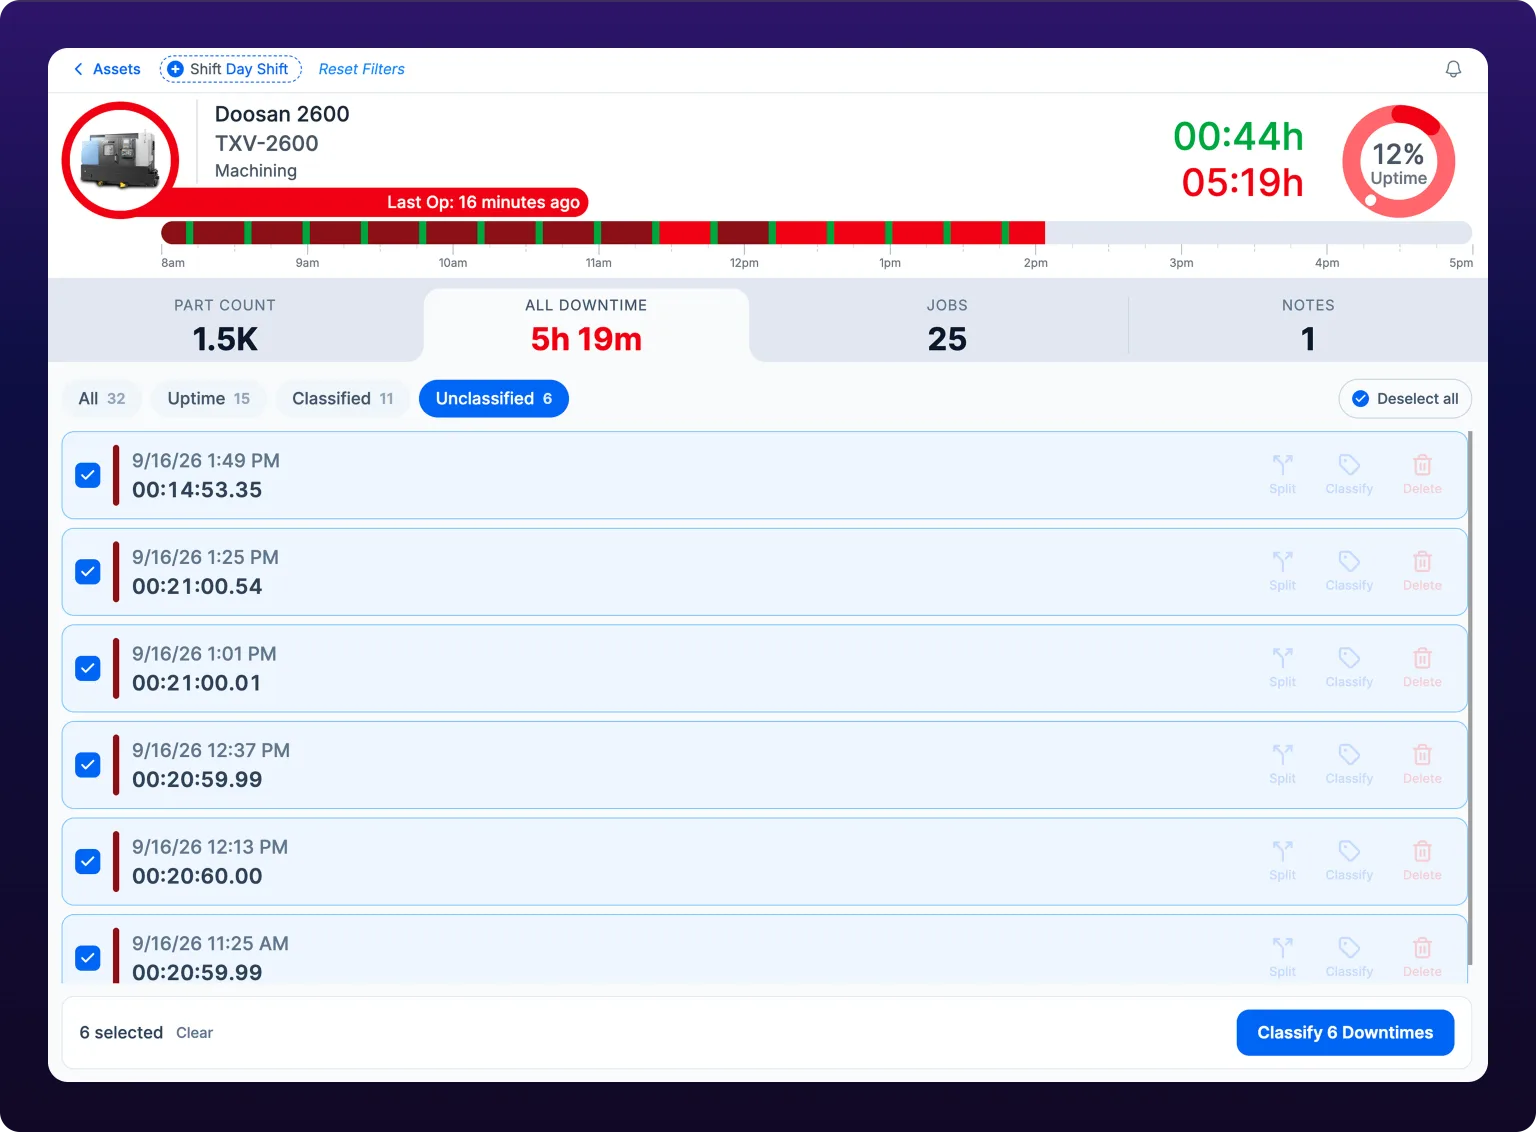Open the Notes tab

point(1308,326)
